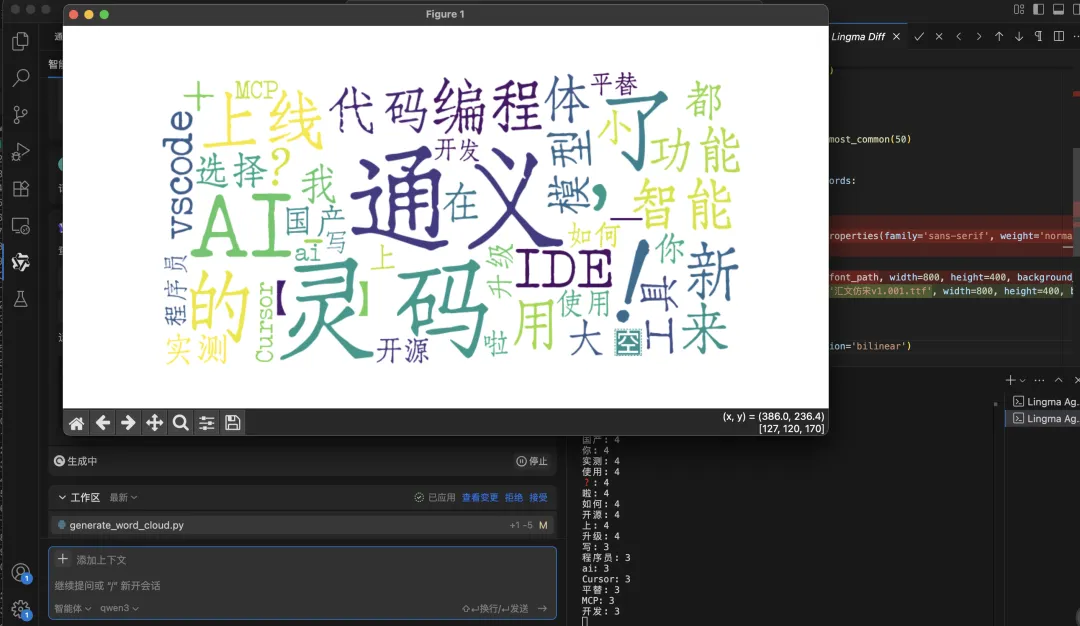Screen dimensions: 1080x626
Task: Open the subplot configuration sliders
Action: click(207, 422)
